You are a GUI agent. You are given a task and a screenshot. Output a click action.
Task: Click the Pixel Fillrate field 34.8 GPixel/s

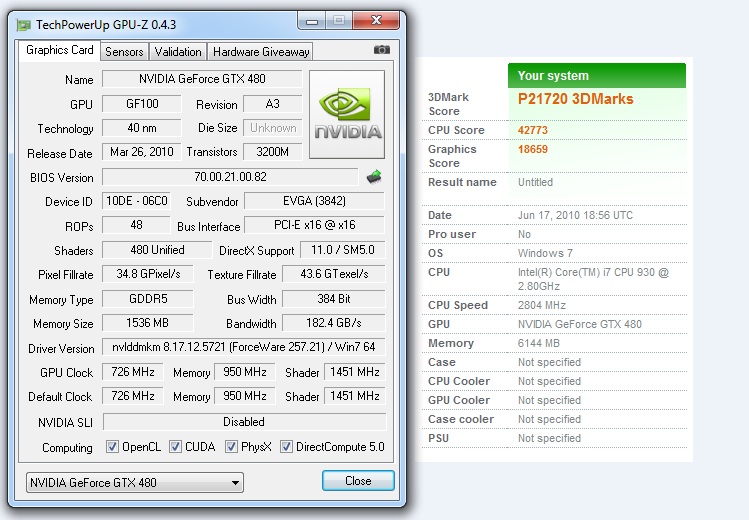click(148, 274)
